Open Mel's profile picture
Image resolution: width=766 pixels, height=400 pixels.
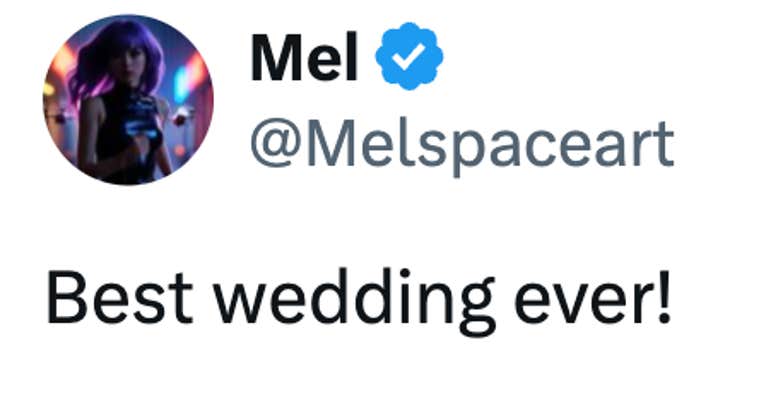click(x=128, y=101)
